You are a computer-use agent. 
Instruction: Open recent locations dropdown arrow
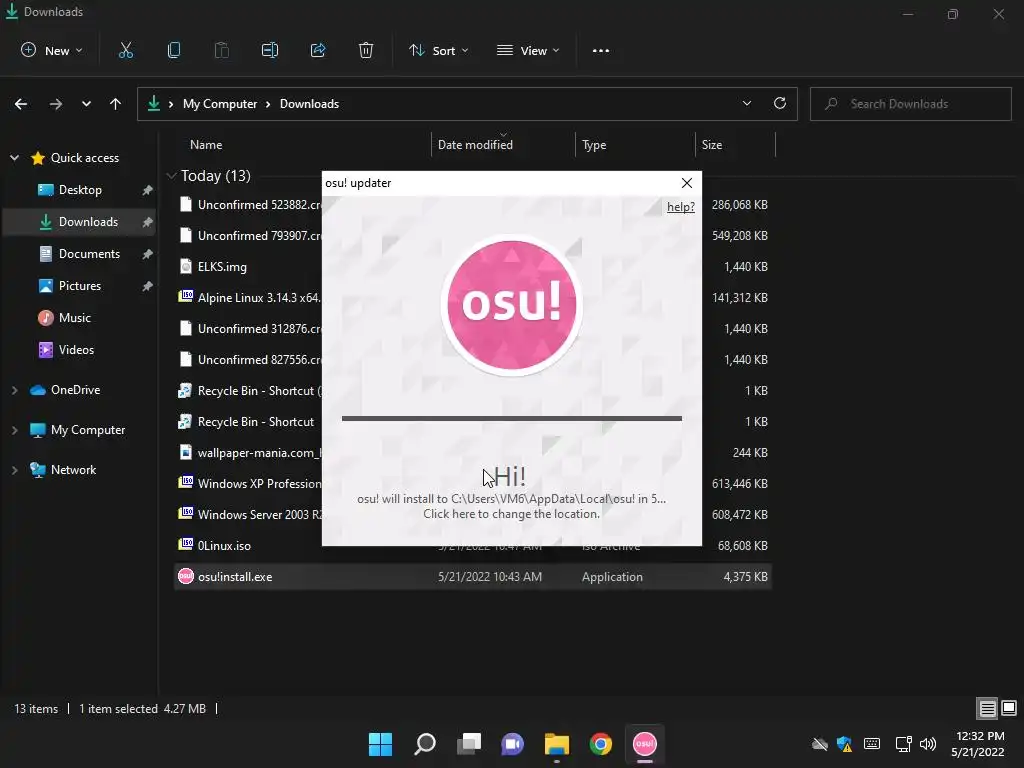[86, 104]
